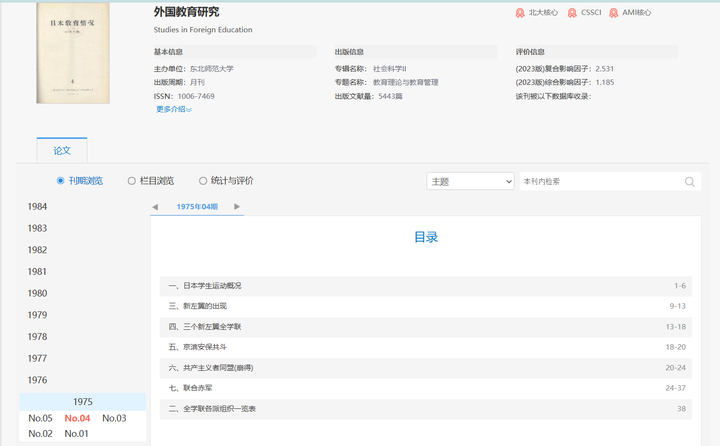Click ISSN 1006-7469 text
The width and height of the screenshot is (720, 446).
pyautogui.click(x=184, y=96)
